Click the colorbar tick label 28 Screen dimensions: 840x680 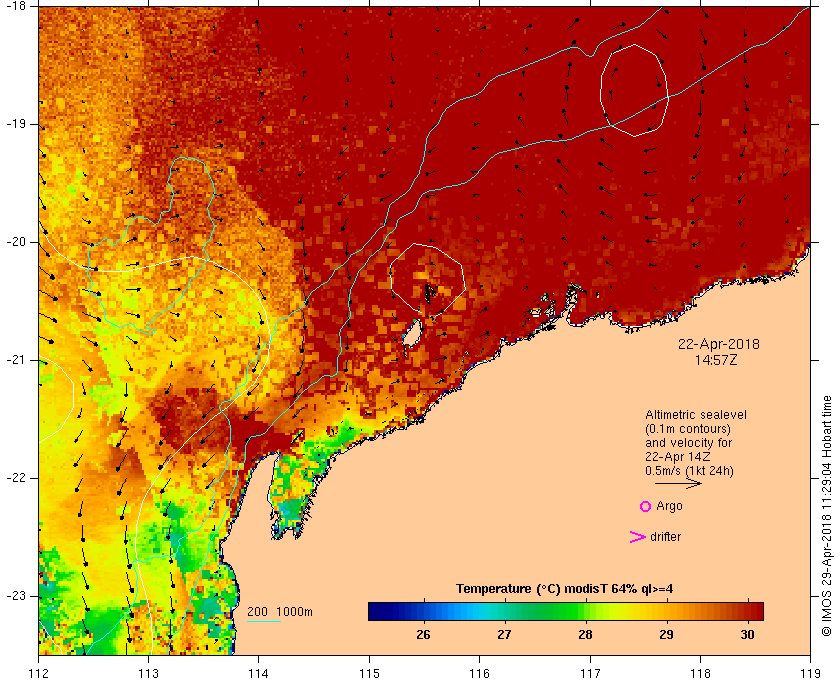(x=586, y=635)
